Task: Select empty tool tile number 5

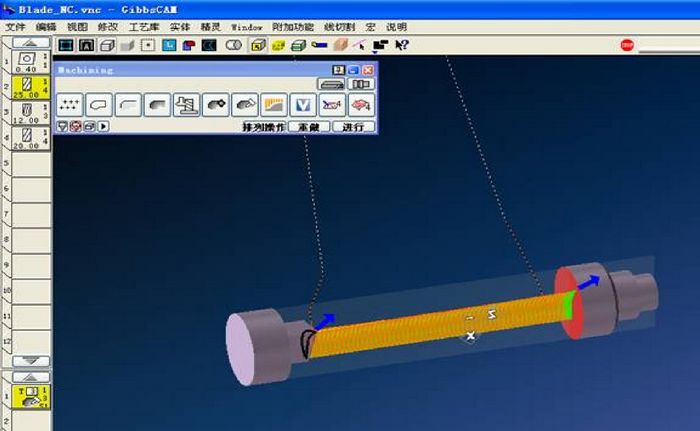Action: [30, 164]
